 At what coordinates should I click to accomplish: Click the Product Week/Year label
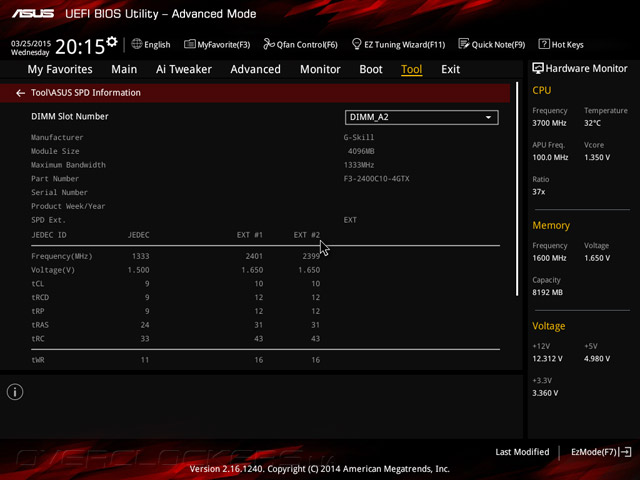(68, 206)
